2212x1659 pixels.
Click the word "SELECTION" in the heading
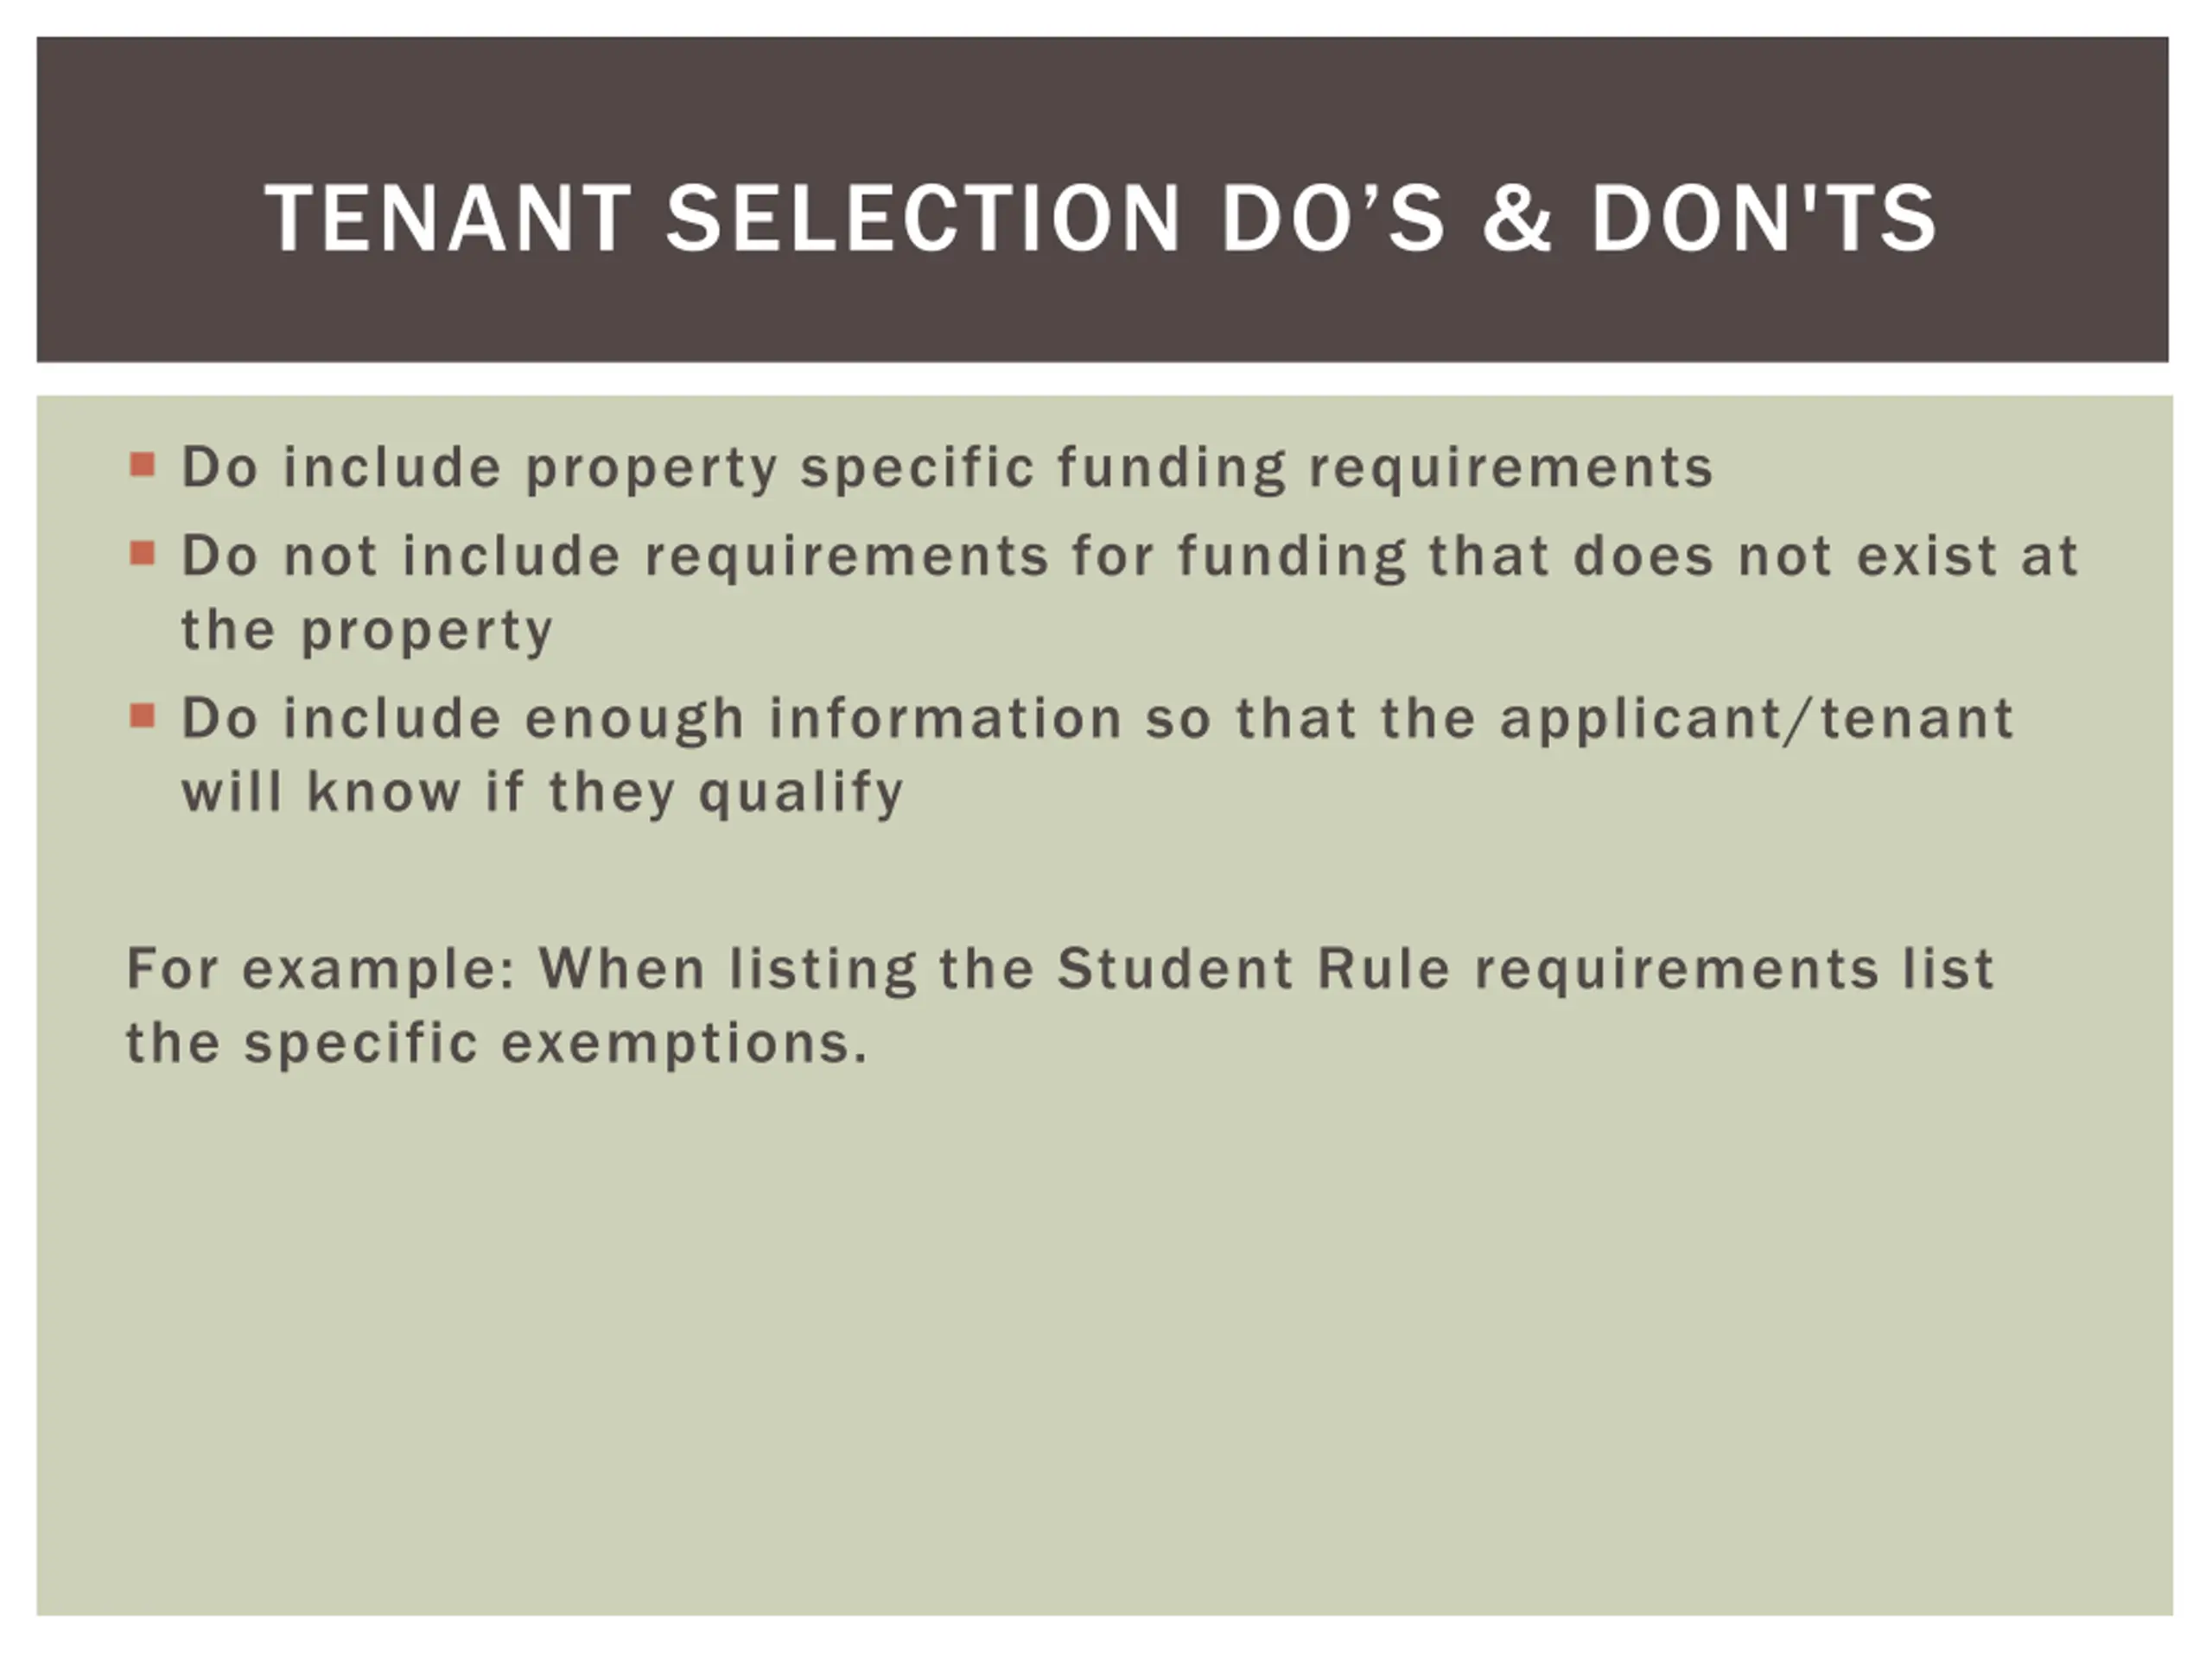coord(925,218)
